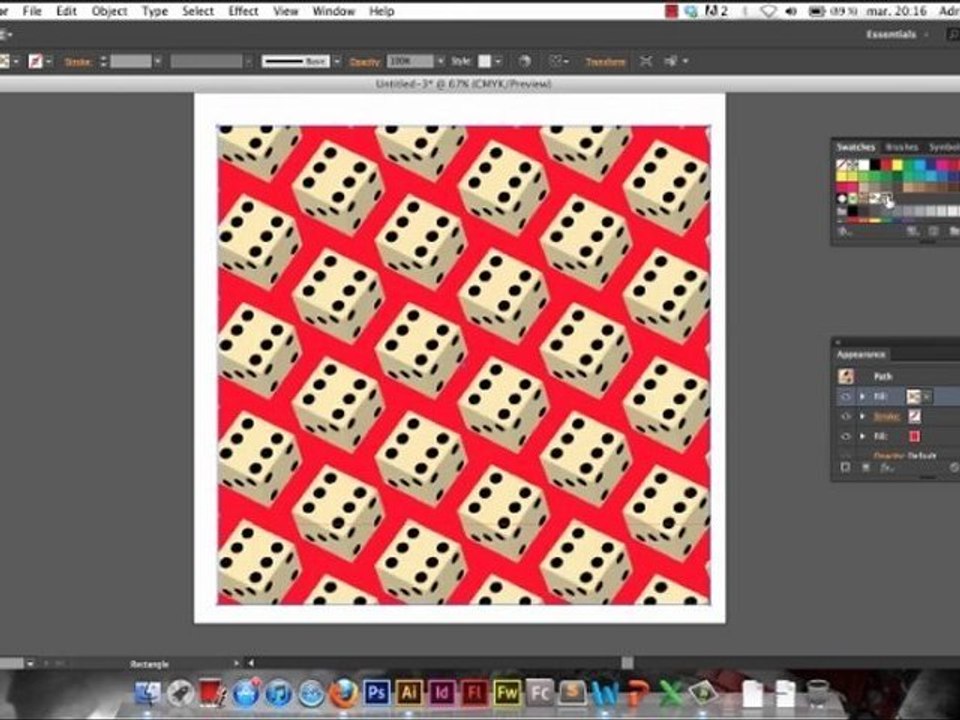This screenshot has height=720, width=960.
Task: Open Flash from the Dock
Action: [x=474, y=693]
